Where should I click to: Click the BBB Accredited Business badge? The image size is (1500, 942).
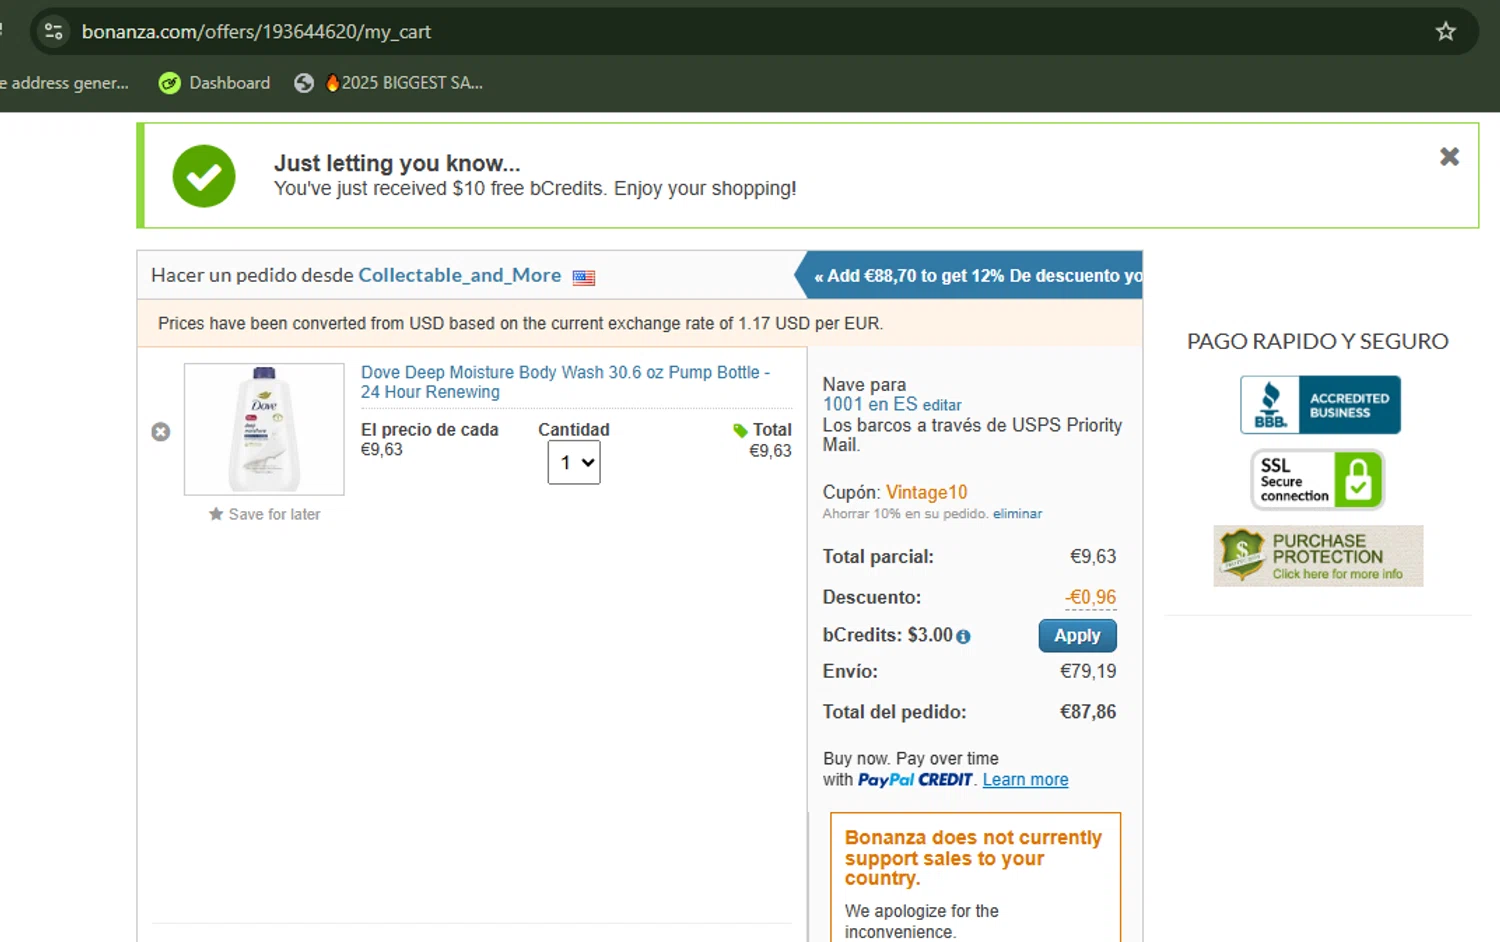pos(1320,405)
